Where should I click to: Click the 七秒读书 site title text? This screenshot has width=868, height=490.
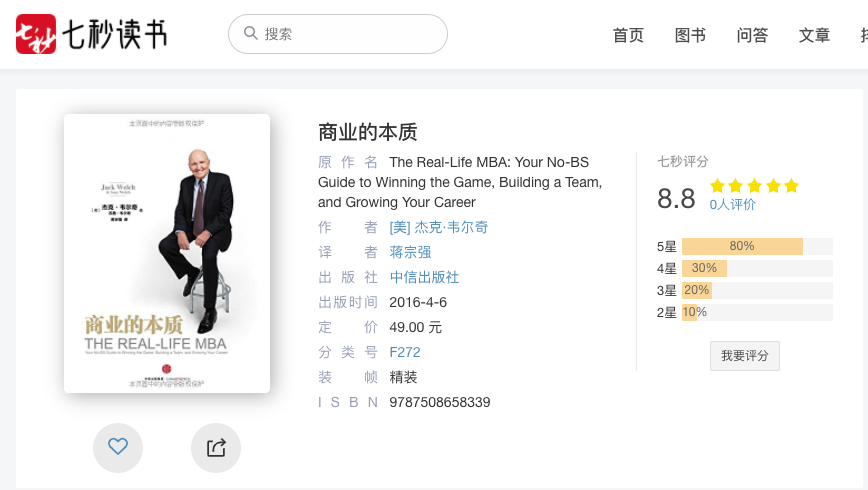coord(115,34)
